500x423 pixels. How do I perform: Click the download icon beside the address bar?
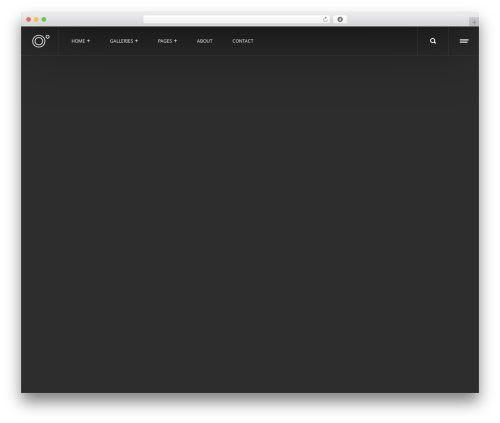(340, 19)
